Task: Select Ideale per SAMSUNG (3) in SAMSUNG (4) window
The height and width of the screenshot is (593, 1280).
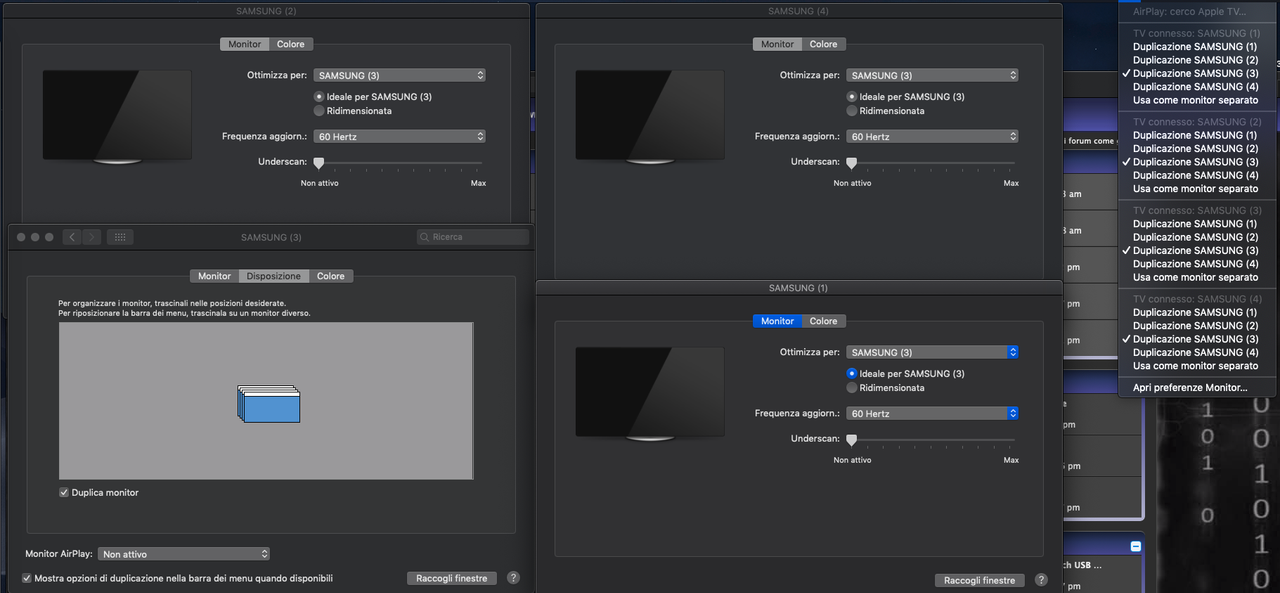Action: (852, 96)
